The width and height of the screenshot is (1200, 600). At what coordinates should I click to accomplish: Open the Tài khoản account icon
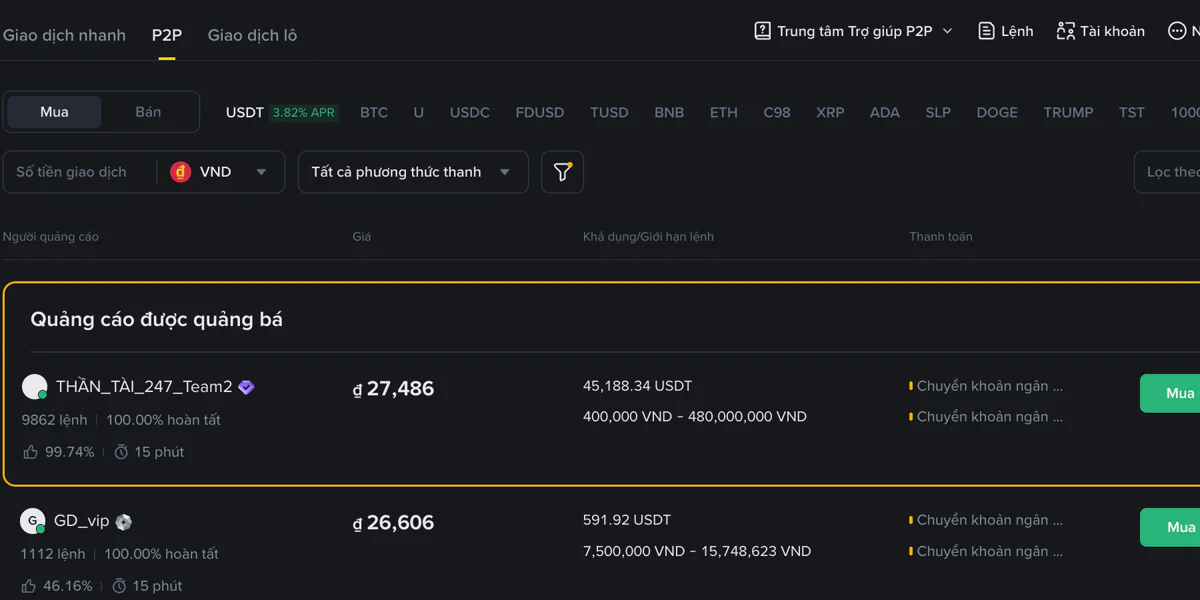tap(1066, 31)
